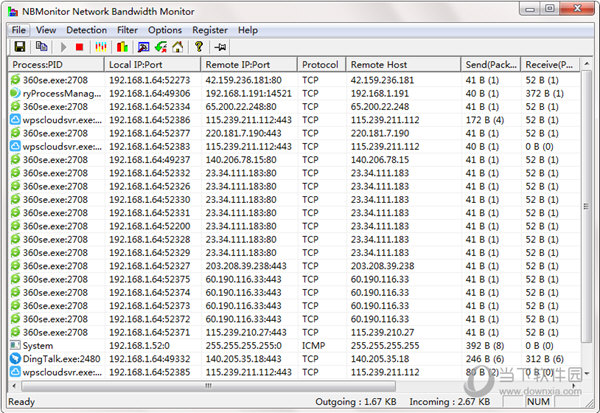Click remote address 192.168.1.191:14521
The image size is (600, 413).
[249, 93]
